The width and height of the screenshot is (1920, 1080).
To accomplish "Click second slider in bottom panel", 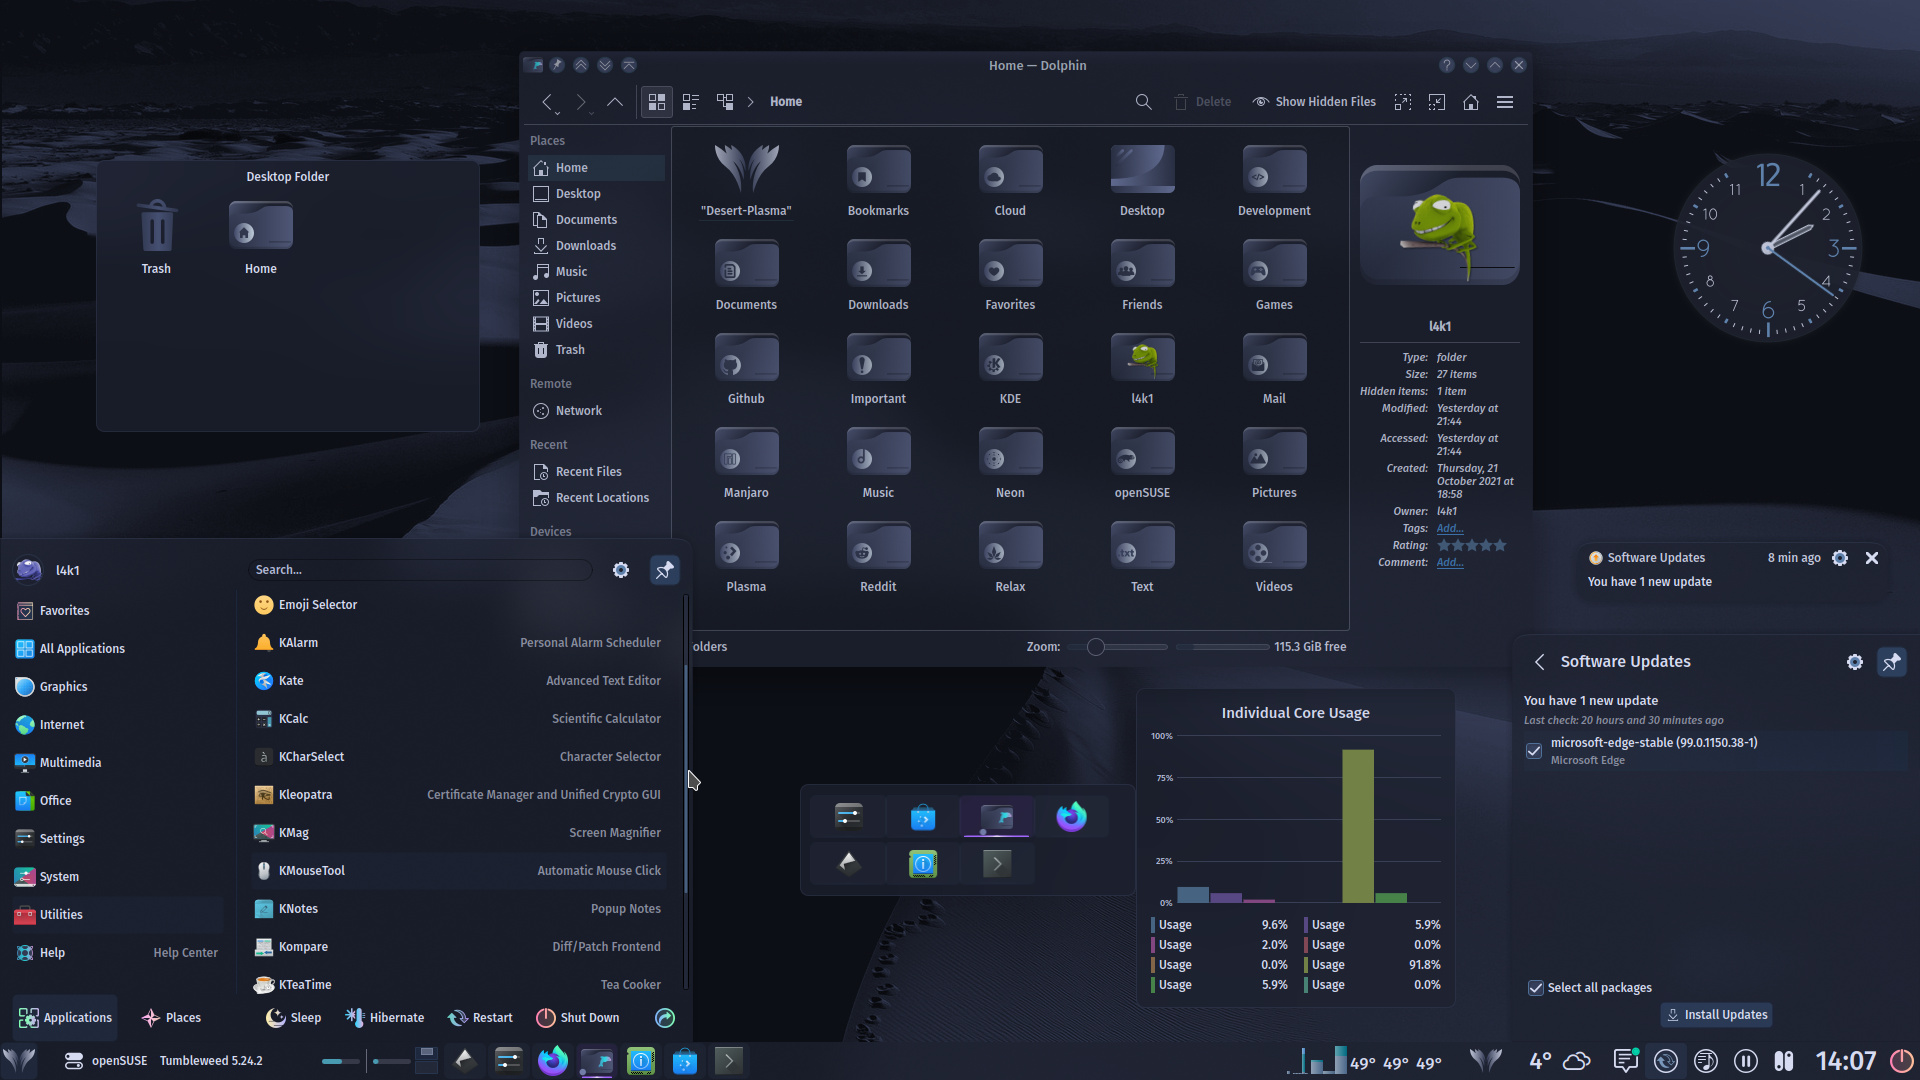I will 392,1061.
